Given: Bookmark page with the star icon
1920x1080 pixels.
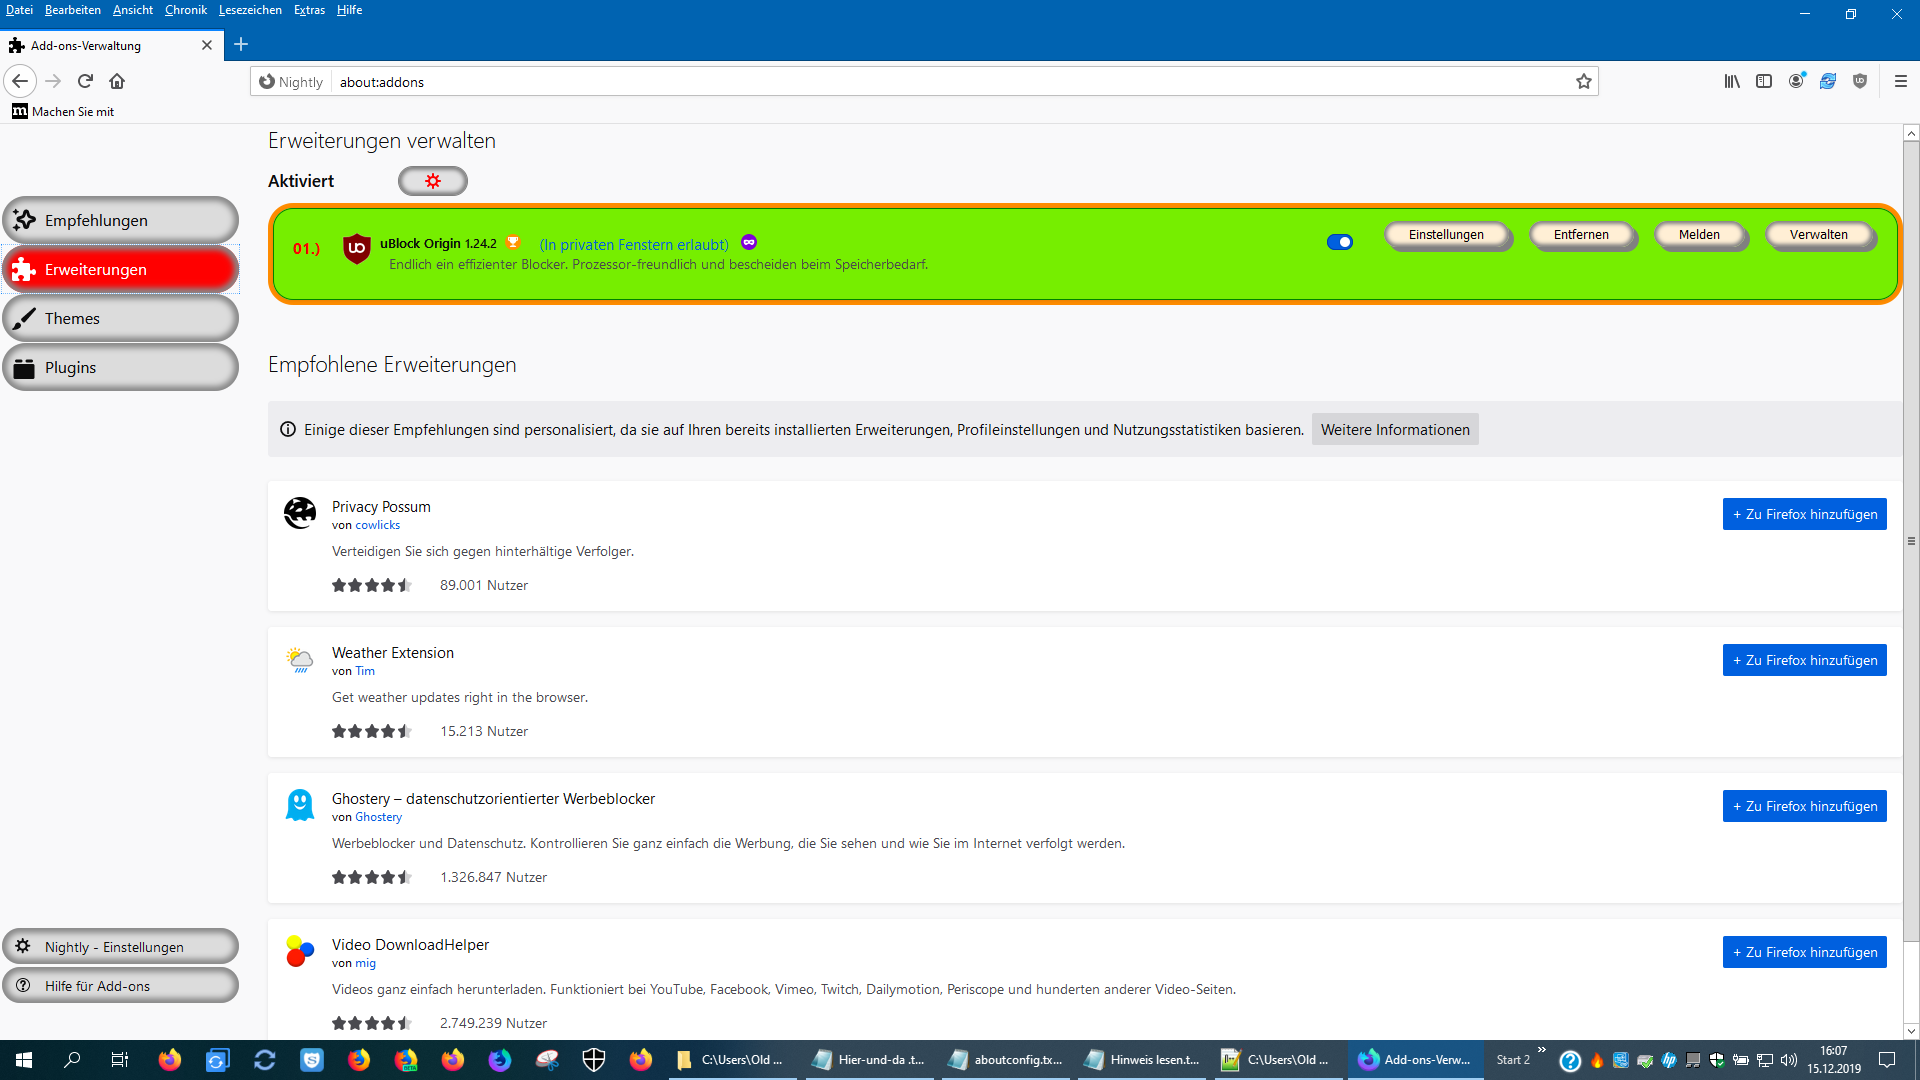Looking at the screenshot, I should coord(1584,82).
